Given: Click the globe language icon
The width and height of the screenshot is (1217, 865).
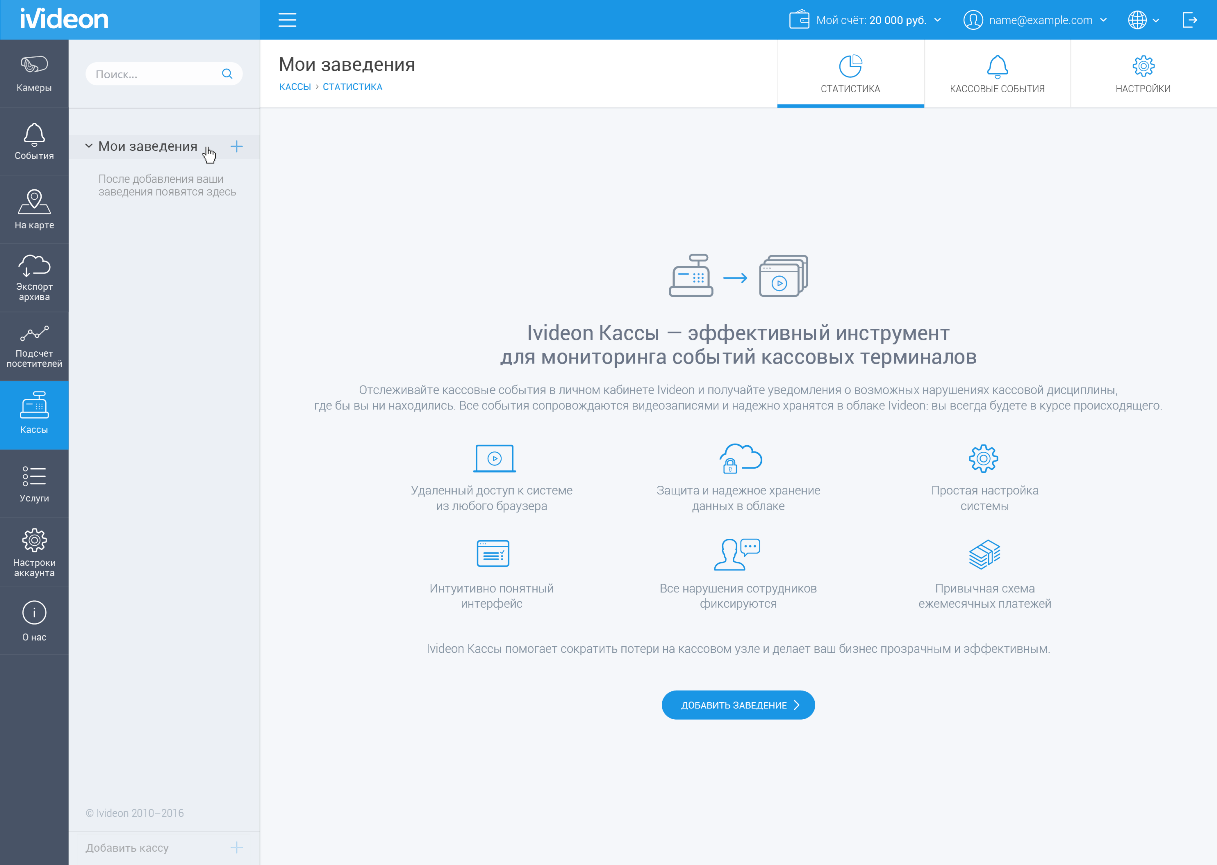Looking at the screenshot, I should (1137, 20).
